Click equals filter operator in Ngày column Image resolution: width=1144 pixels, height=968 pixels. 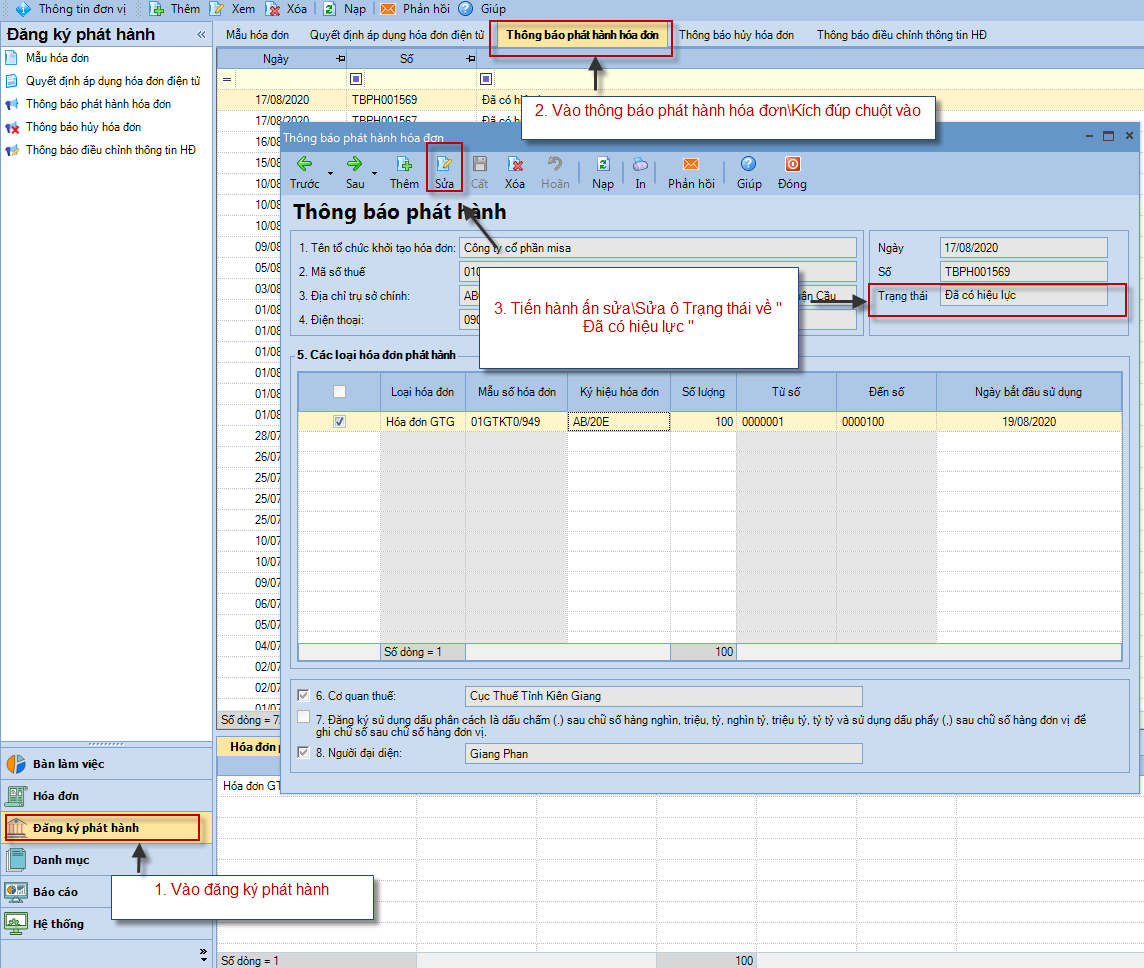point(227,79)
